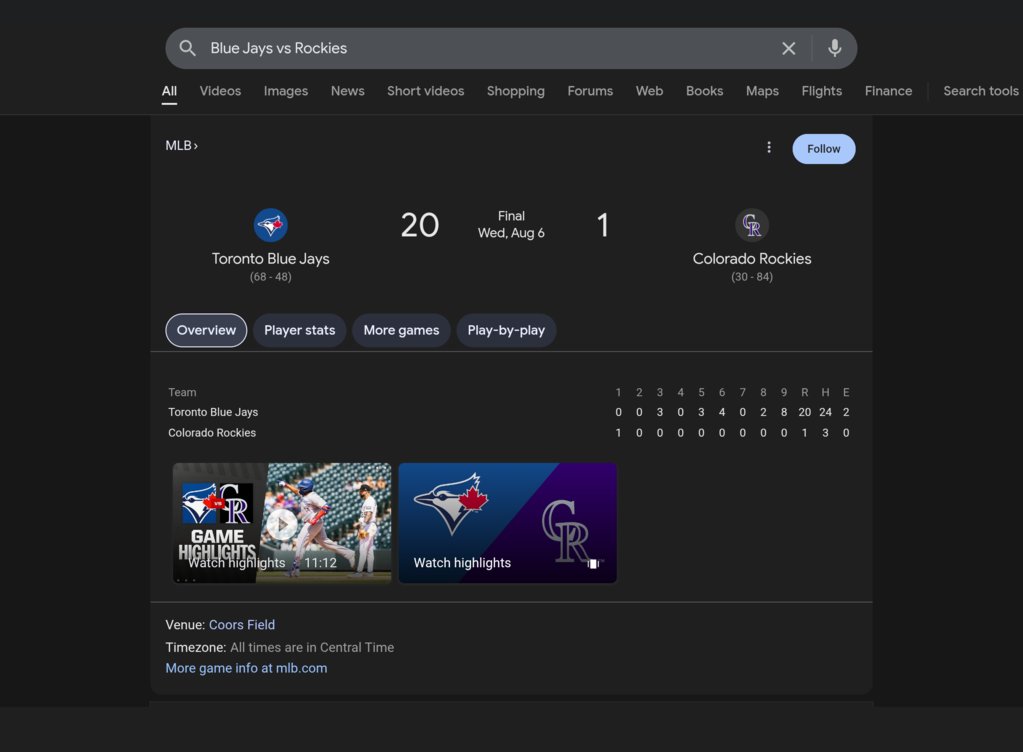The image size is (1023, 752).
Task: Click Colorado Rockies row in box score
Action: tap(509, 433)
